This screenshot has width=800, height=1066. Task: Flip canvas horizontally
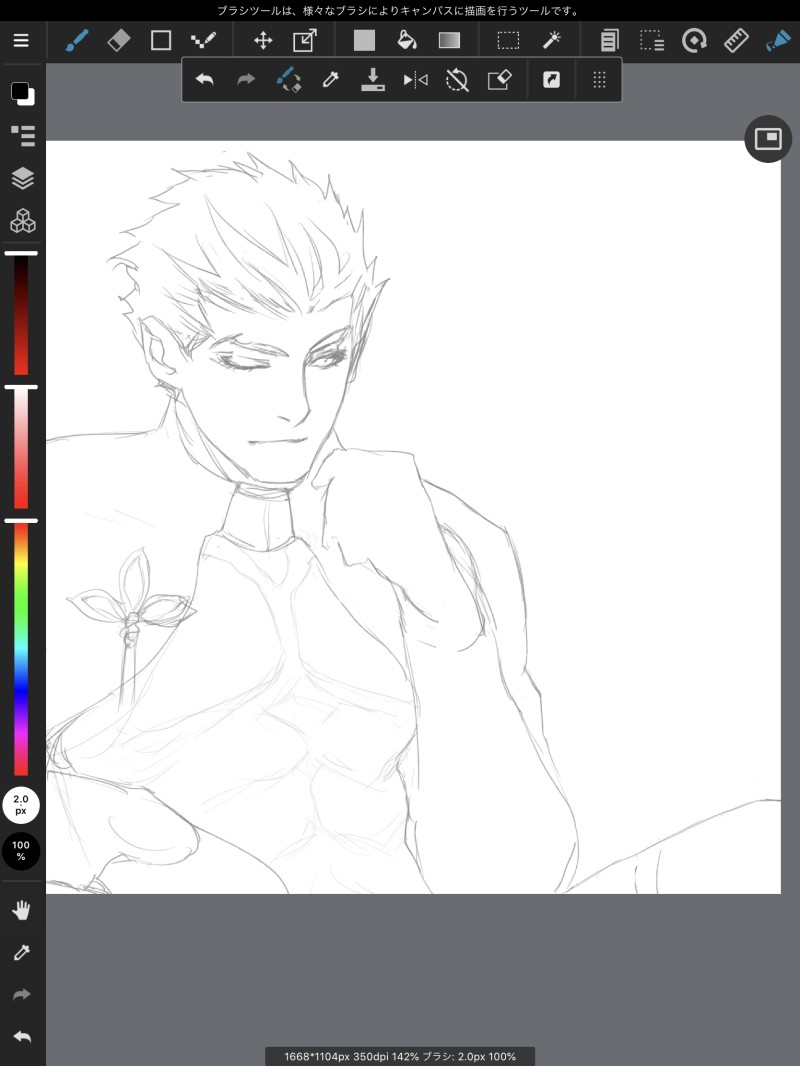[415, 80]
